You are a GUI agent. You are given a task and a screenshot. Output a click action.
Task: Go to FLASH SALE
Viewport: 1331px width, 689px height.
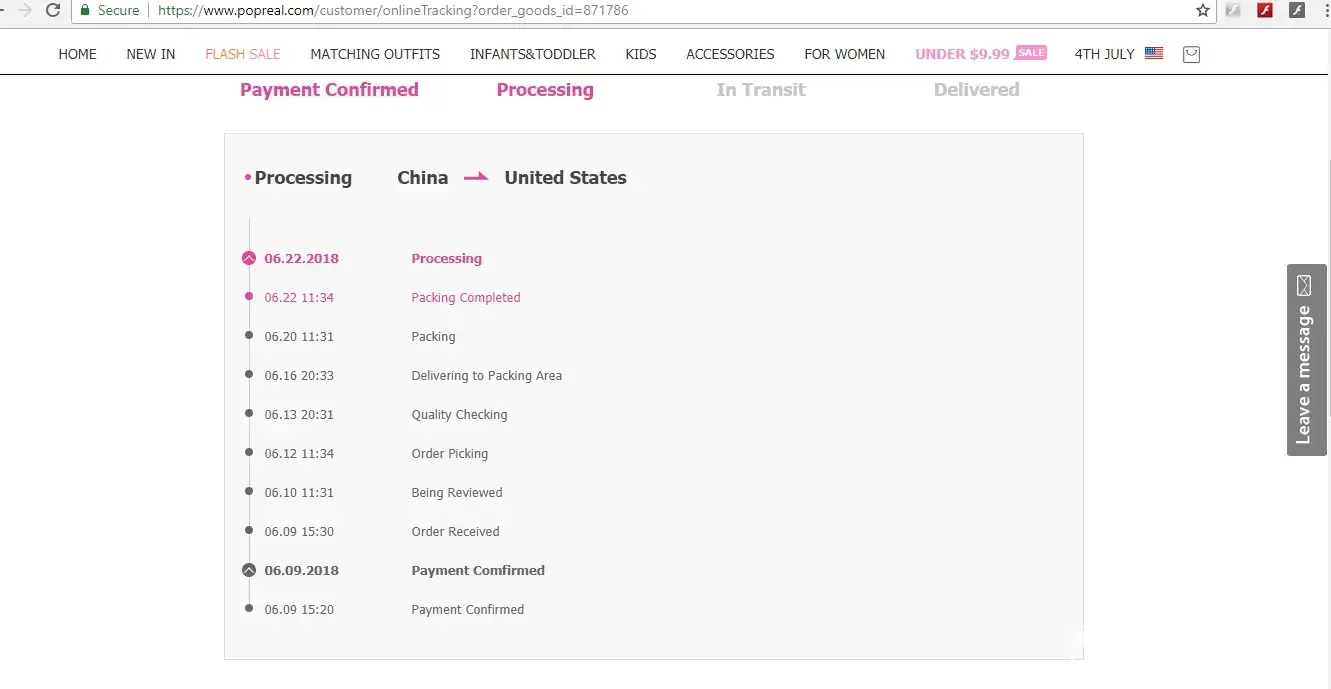point(243,54)
